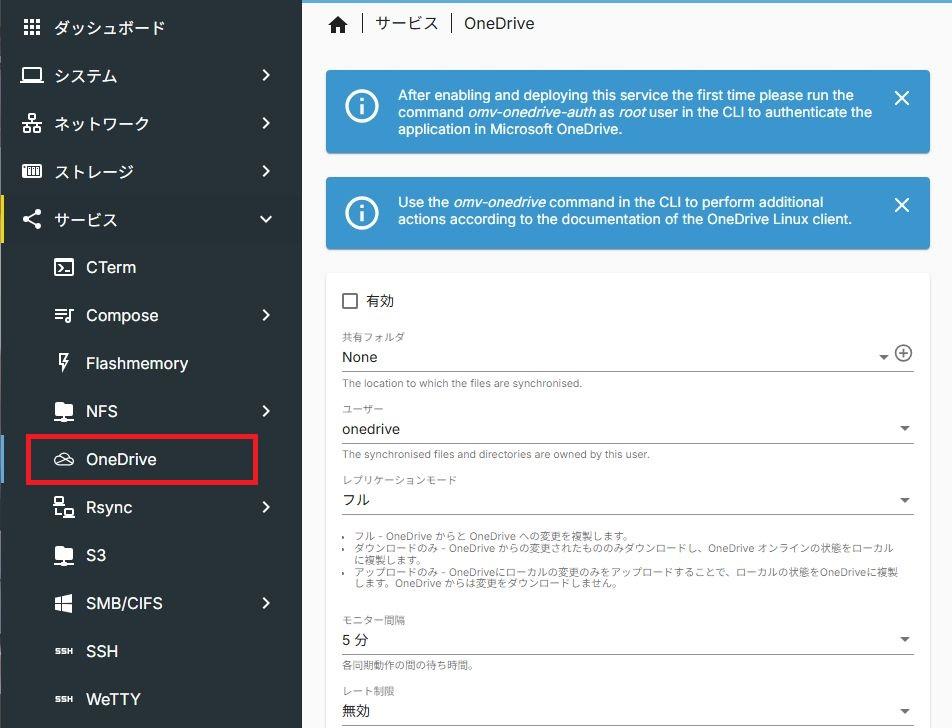Click the laptop icon beside システム

32,75
